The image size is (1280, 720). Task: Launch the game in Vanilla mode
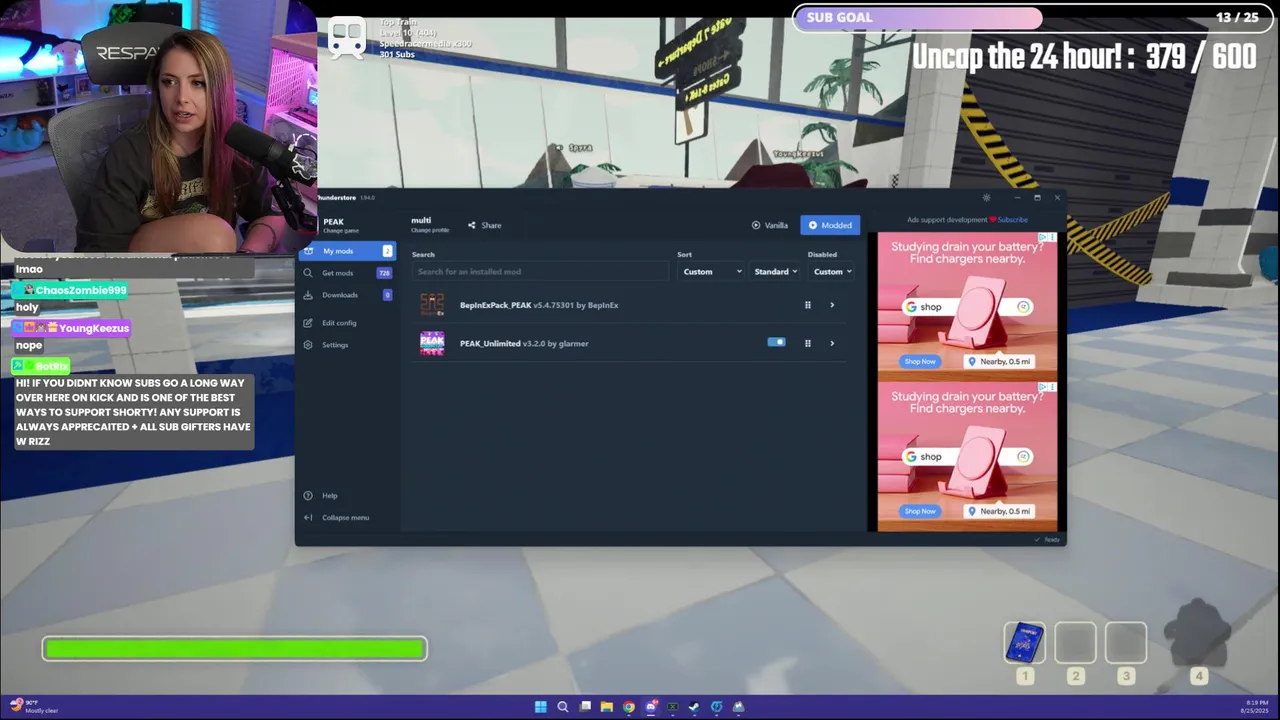coord(770,225)
